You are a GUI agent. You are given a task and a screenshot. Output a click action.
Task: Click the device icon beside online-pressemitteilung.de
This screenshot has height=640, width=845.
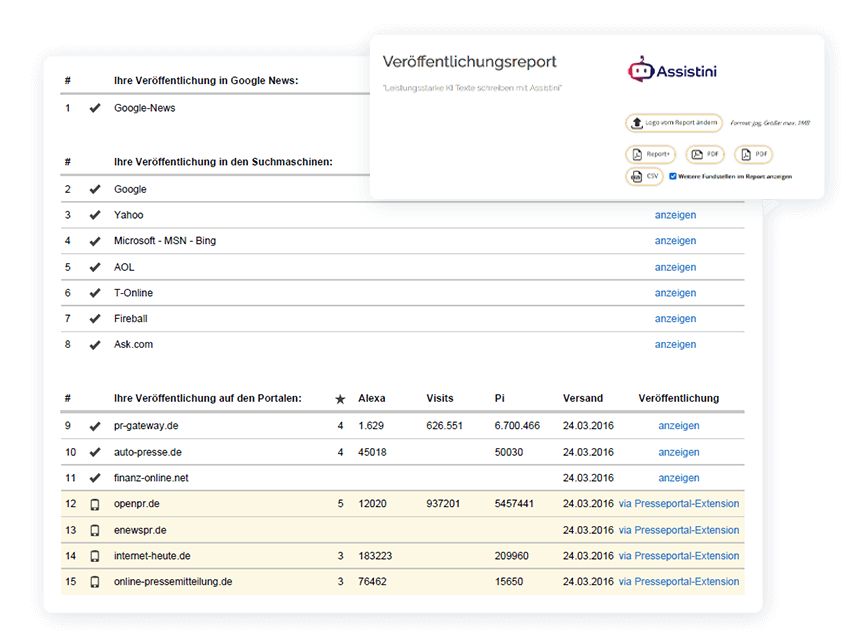pyautogui.click(x=95, y=582)
